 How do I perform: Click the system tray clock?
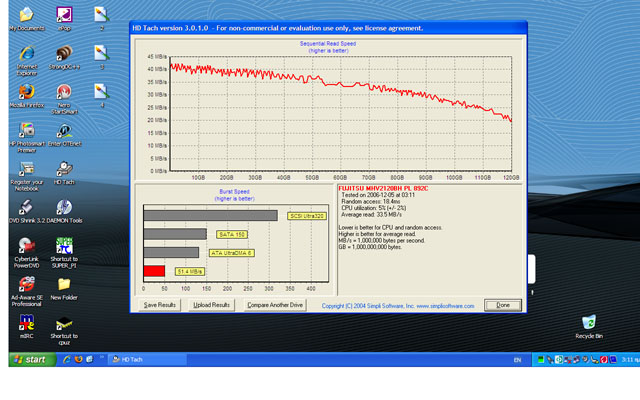[x=630, y=359]
